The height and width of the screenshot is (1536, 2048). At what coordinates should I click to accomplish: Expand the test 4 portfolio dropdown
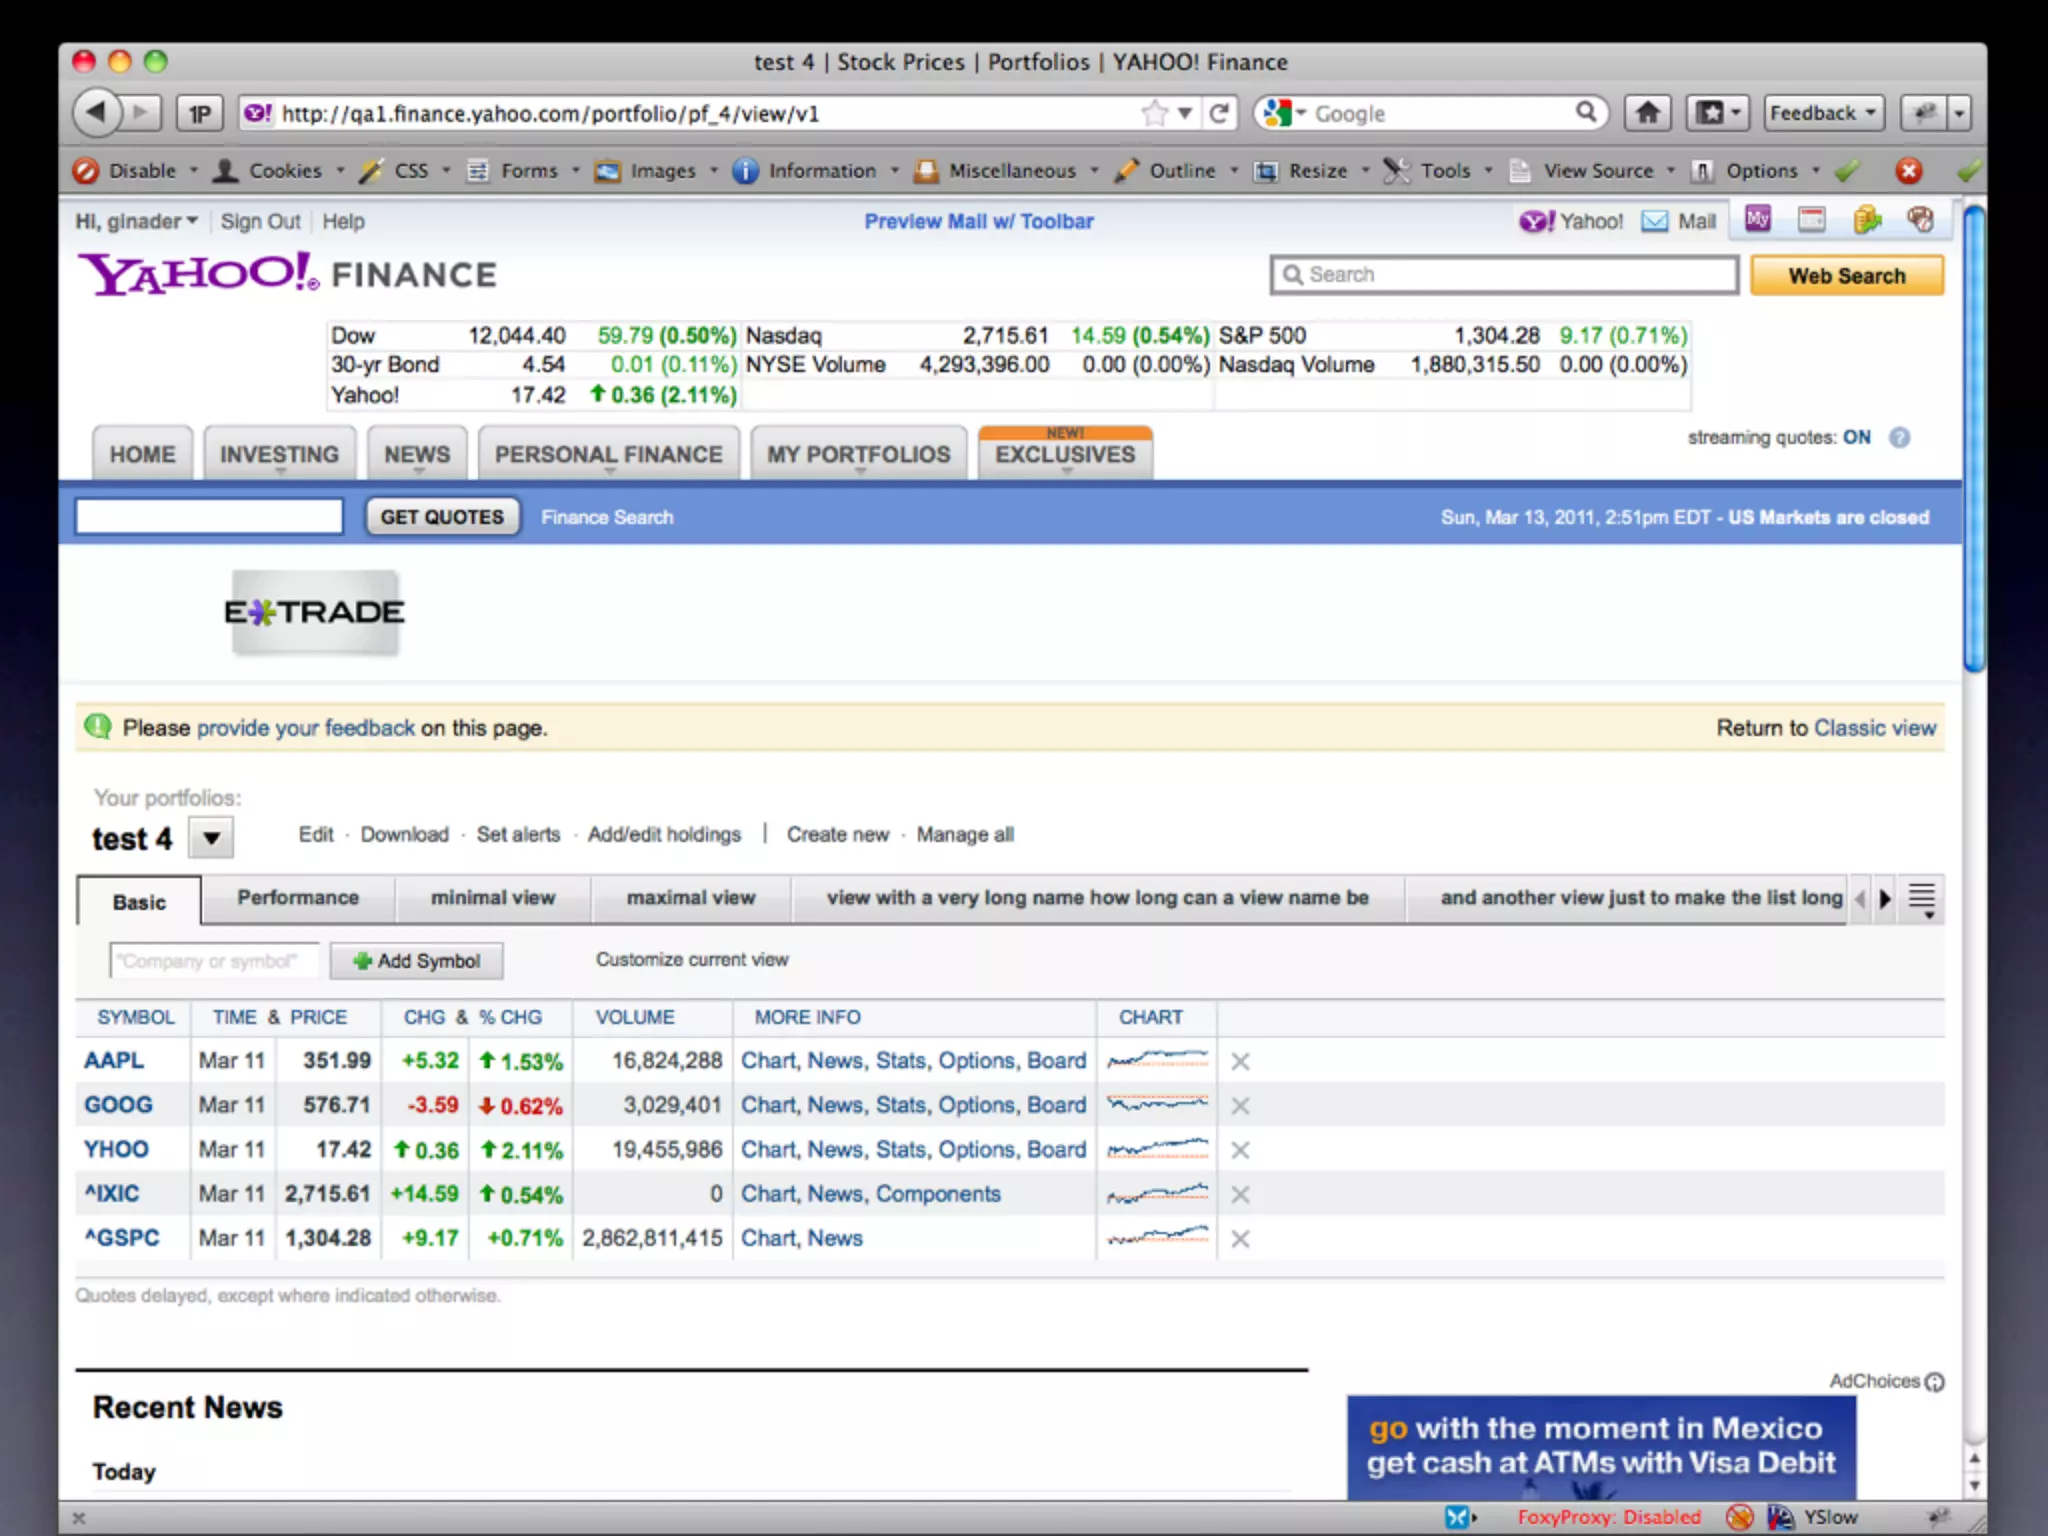(211, 838)
